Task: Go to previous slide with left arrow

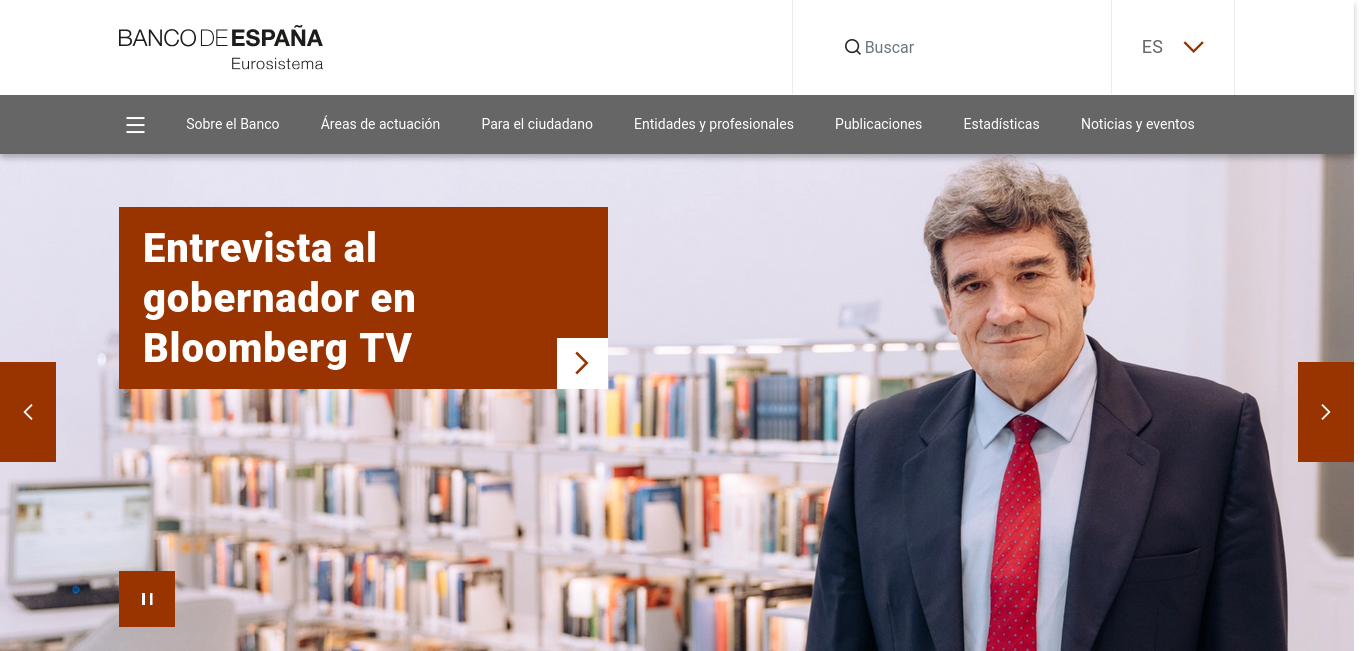Action: tap(28, 412)
